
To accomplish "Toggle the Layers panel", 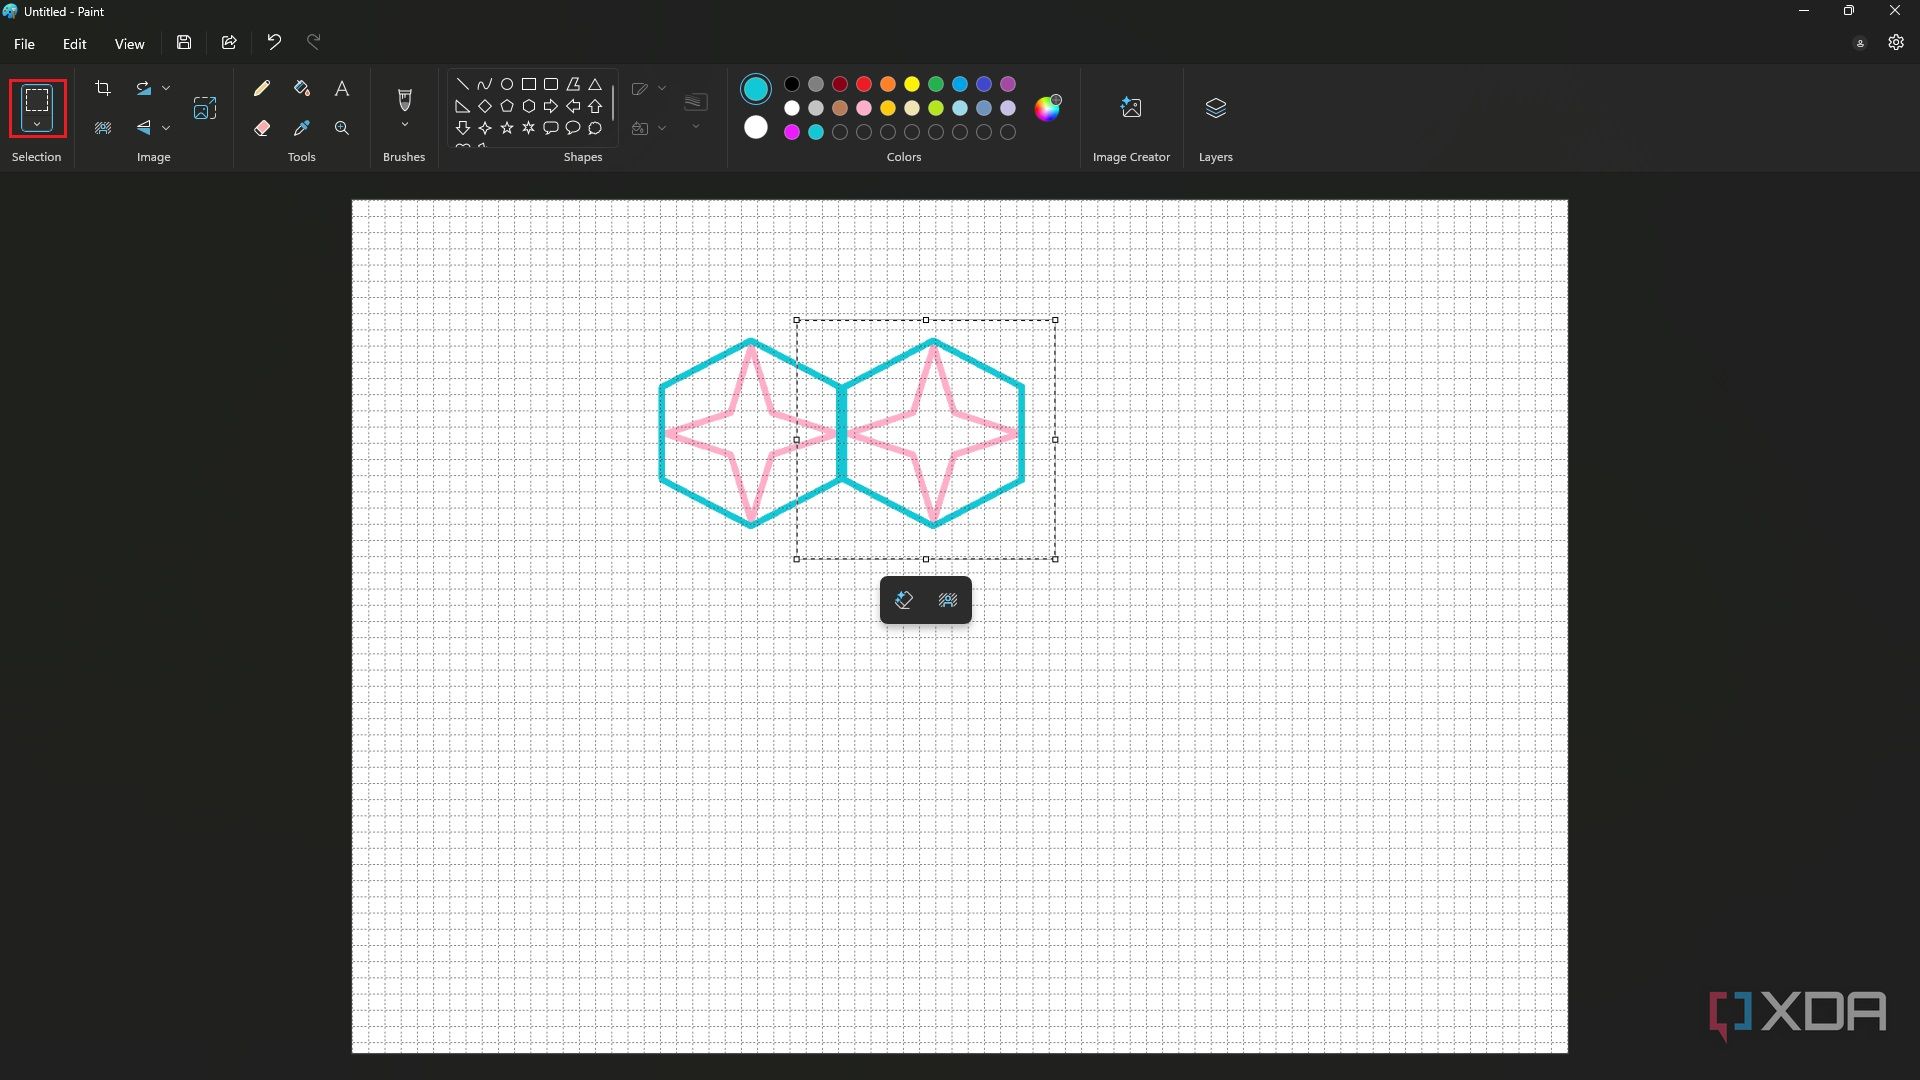I will [x=1216, y=108].
